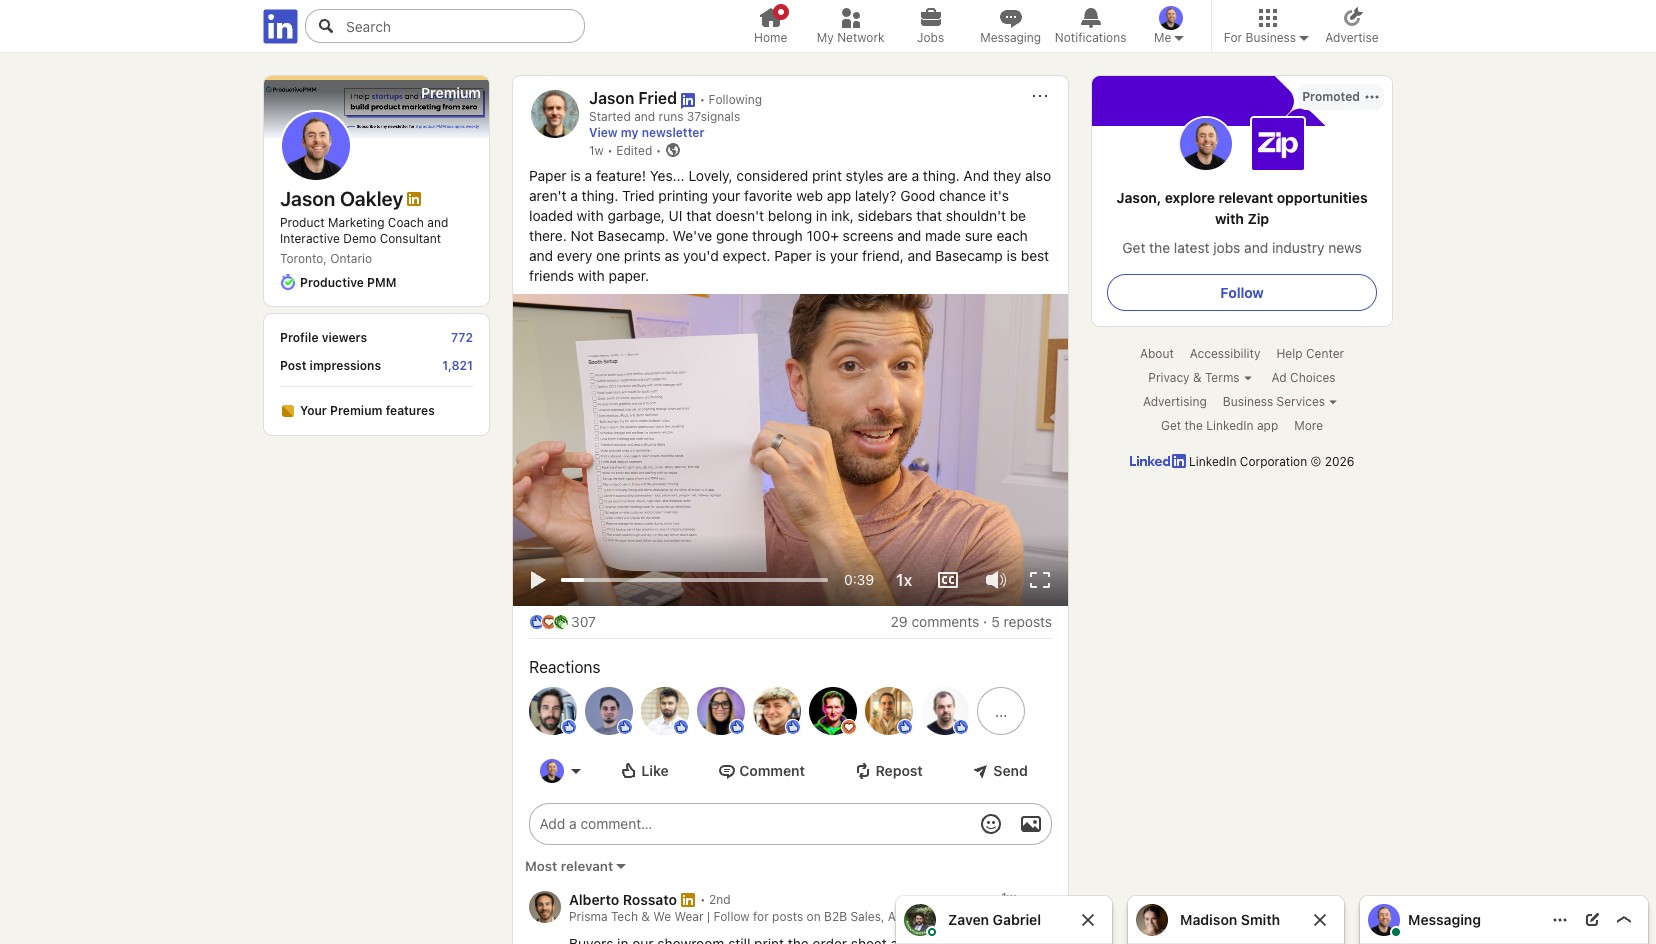Add a photo to the comment
The image size is (1656, 944).
[x=1031, y=824]
